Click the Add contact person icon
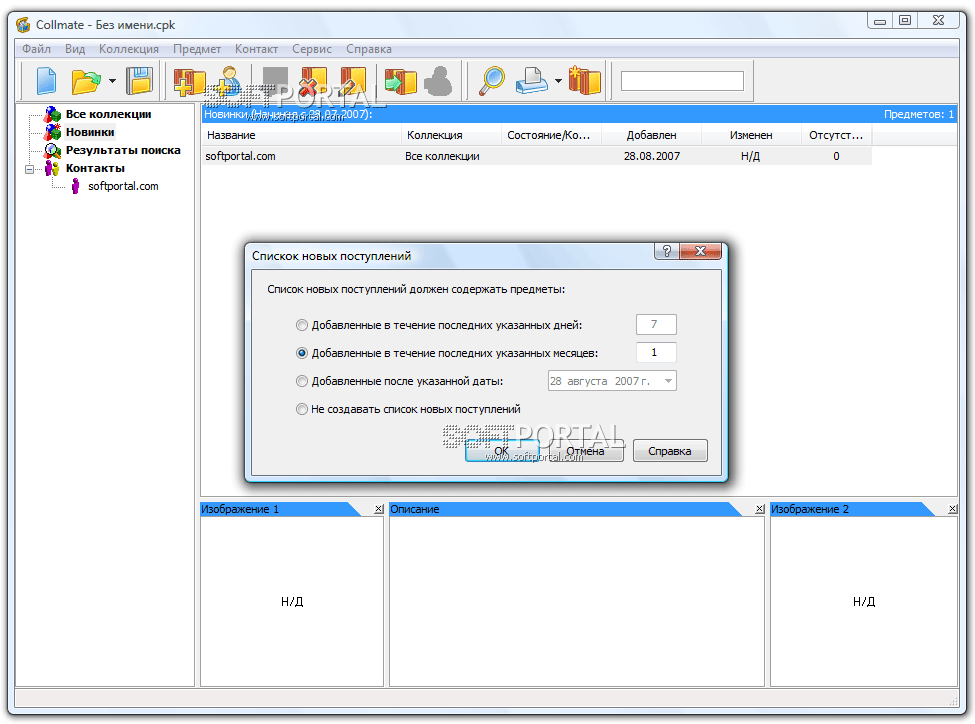Screen dimensions: 975x724 click(229, 81)
